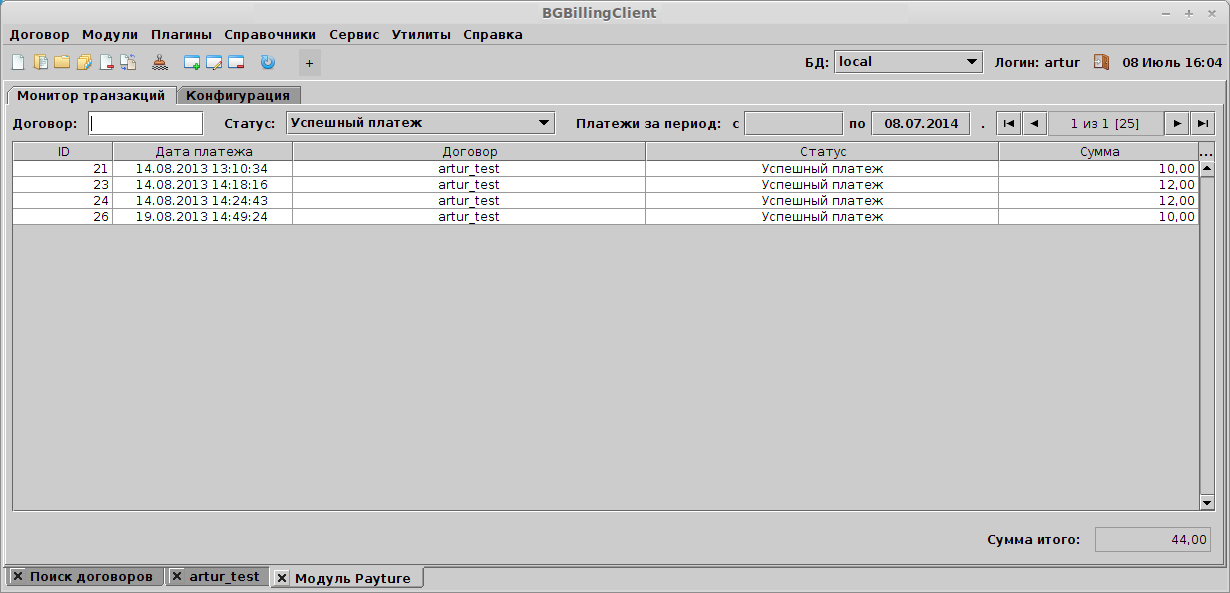The height and width of the screenshot is (593, 1230).
Task: Click the edit window toolbar icon
Action: 213,62
